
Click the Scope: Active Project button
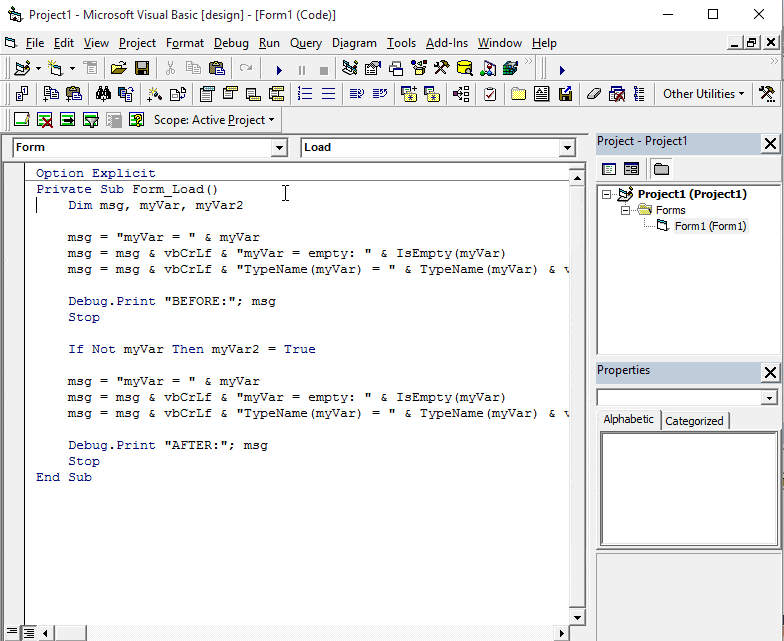point(213,120)
